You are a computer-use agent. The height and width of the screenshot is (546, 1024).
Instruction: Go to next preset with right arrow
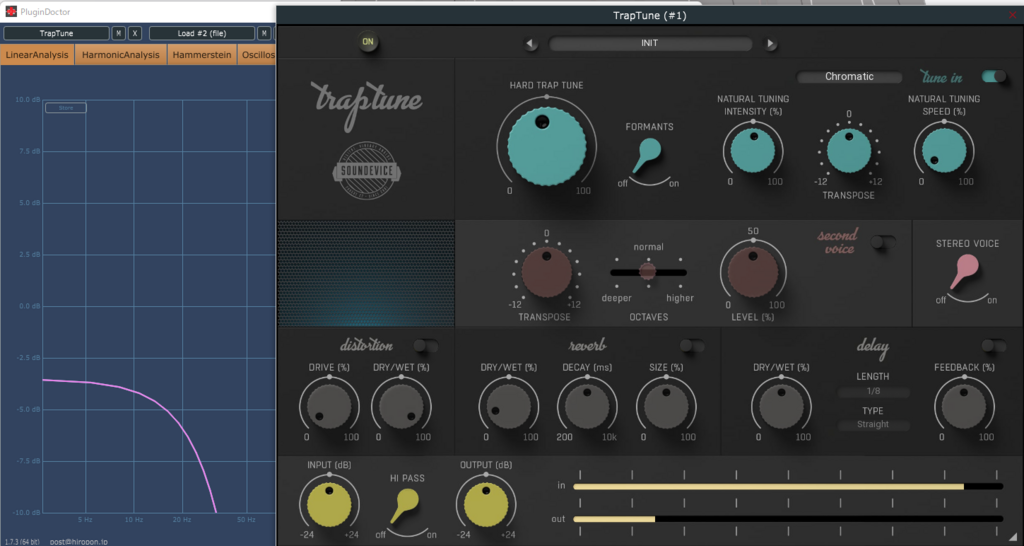[771, 44]
